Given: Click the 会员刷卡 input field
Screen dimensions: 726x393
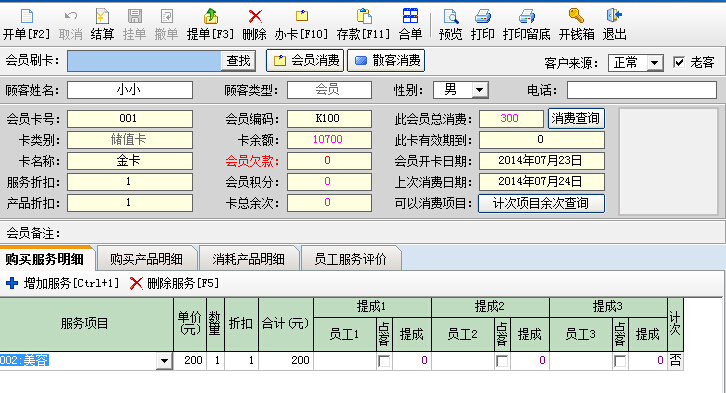Looking at the screenshot, I should point(144,61).
